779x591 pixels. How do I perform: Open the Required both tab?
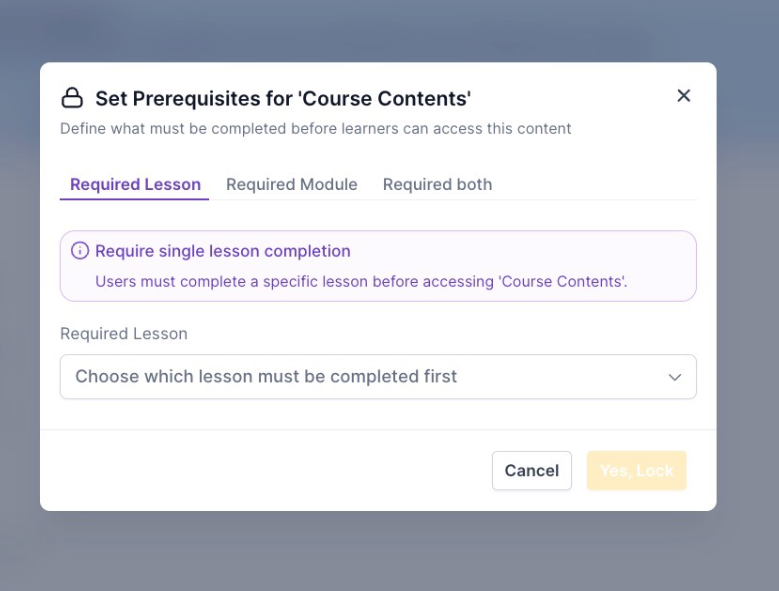click(437, 184)
